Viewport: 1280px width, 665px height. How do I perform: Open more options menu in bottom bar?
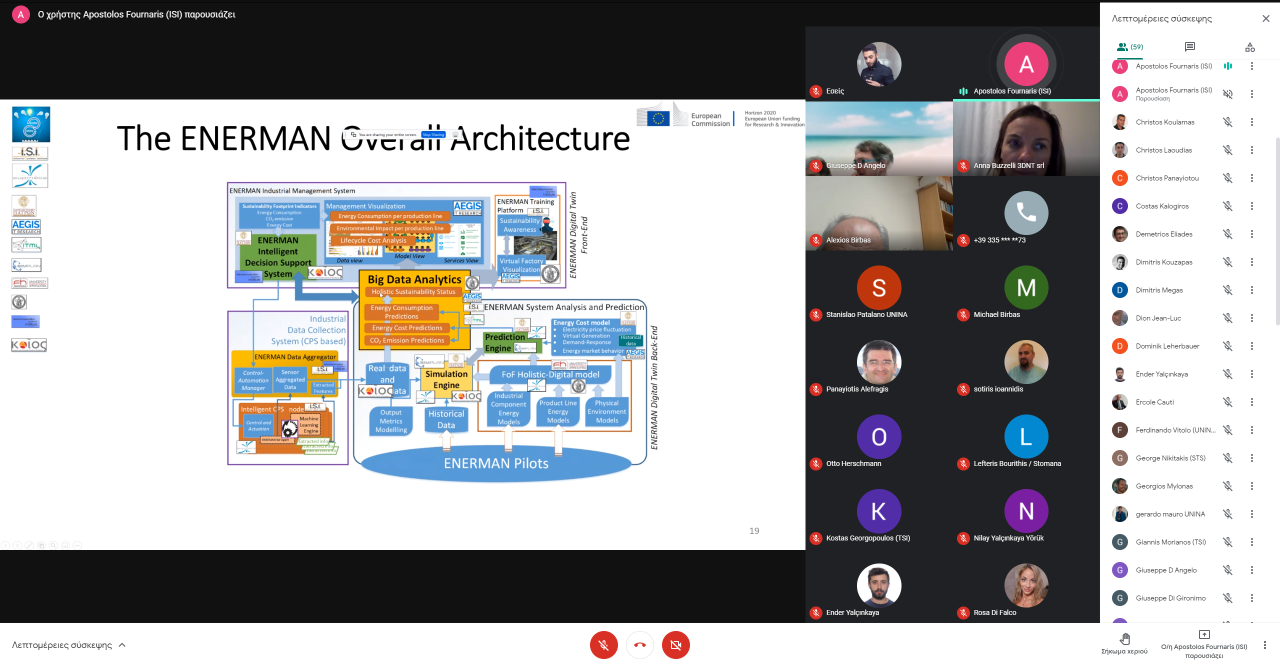1265,645
